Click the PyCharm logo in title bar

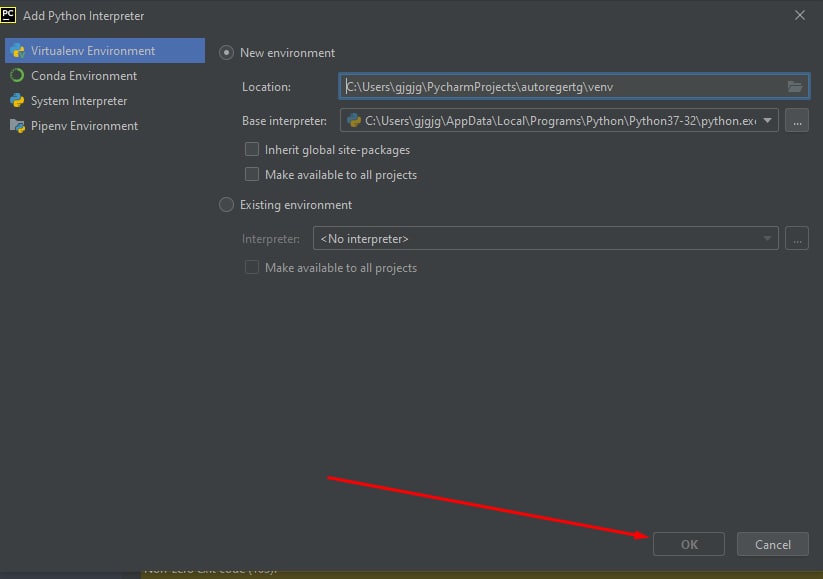coord(8,15)
